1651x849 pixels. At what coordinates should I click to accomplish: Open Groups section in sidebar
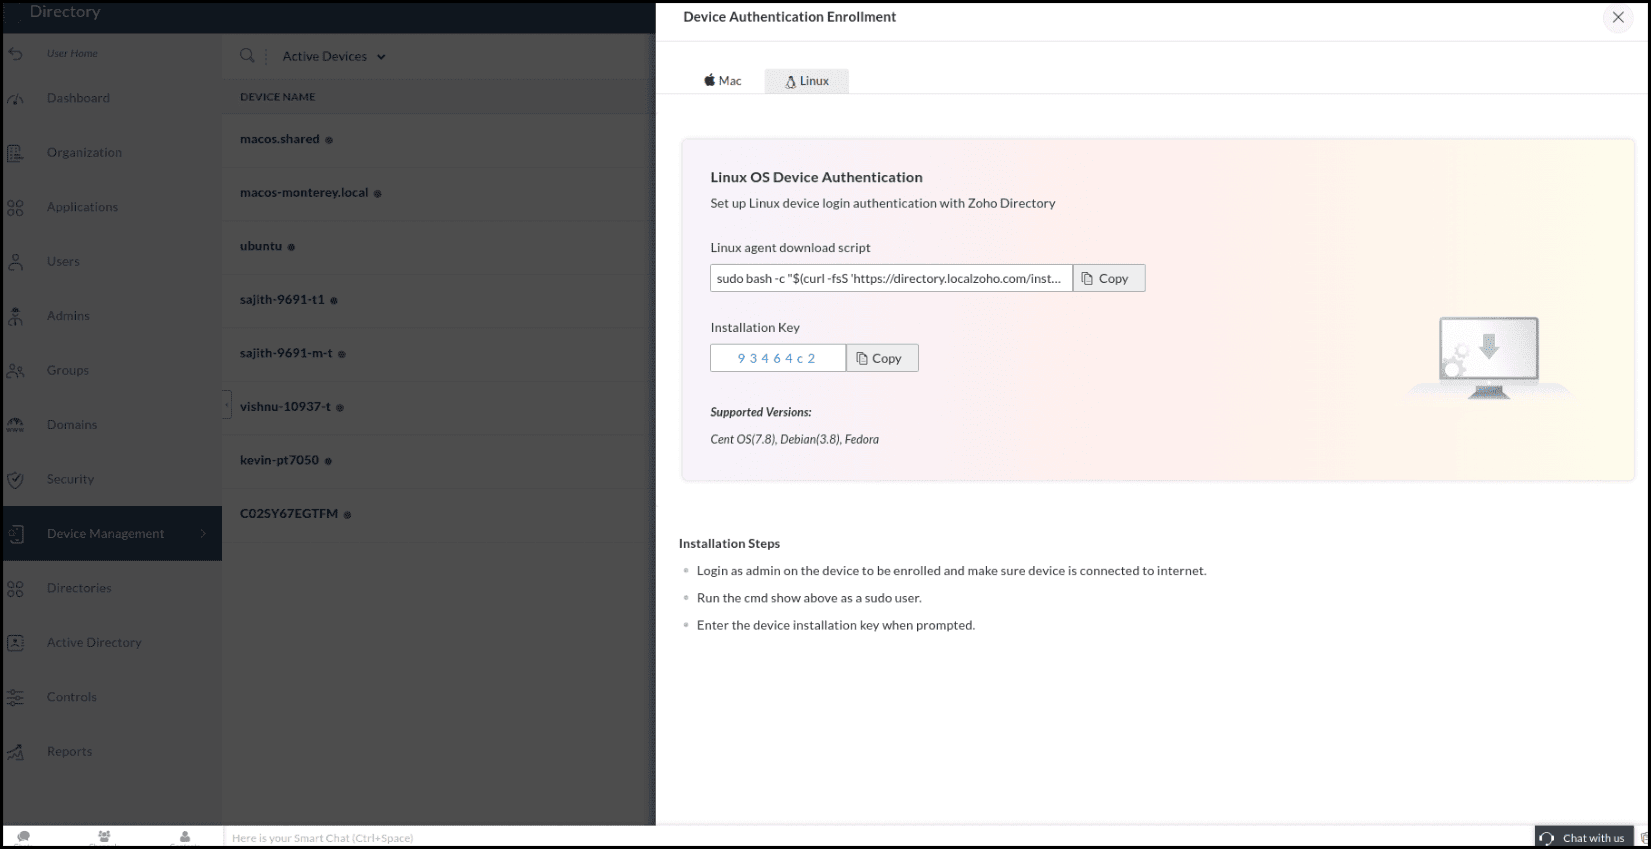click(x=68, y=370)
